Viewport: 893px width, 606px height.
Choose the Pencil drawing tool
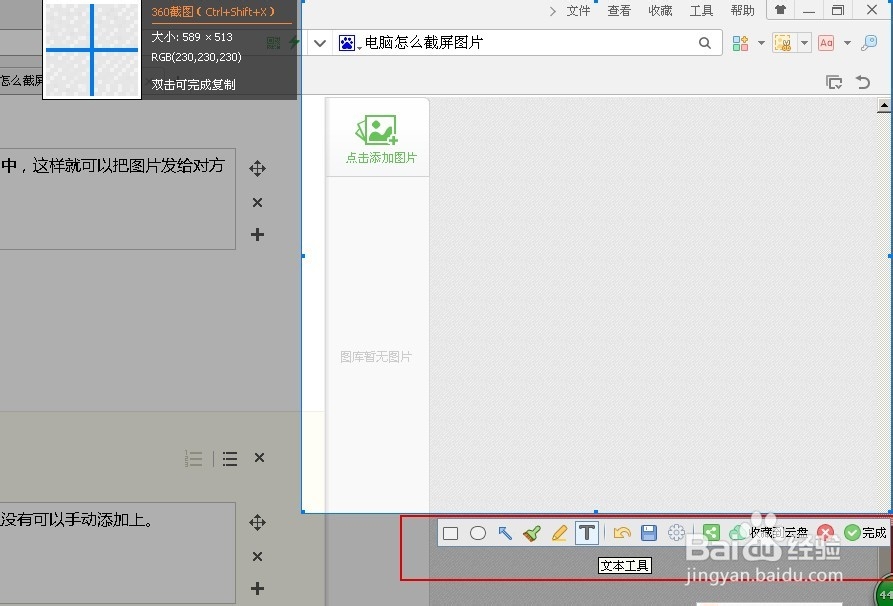tap(558, 533)
